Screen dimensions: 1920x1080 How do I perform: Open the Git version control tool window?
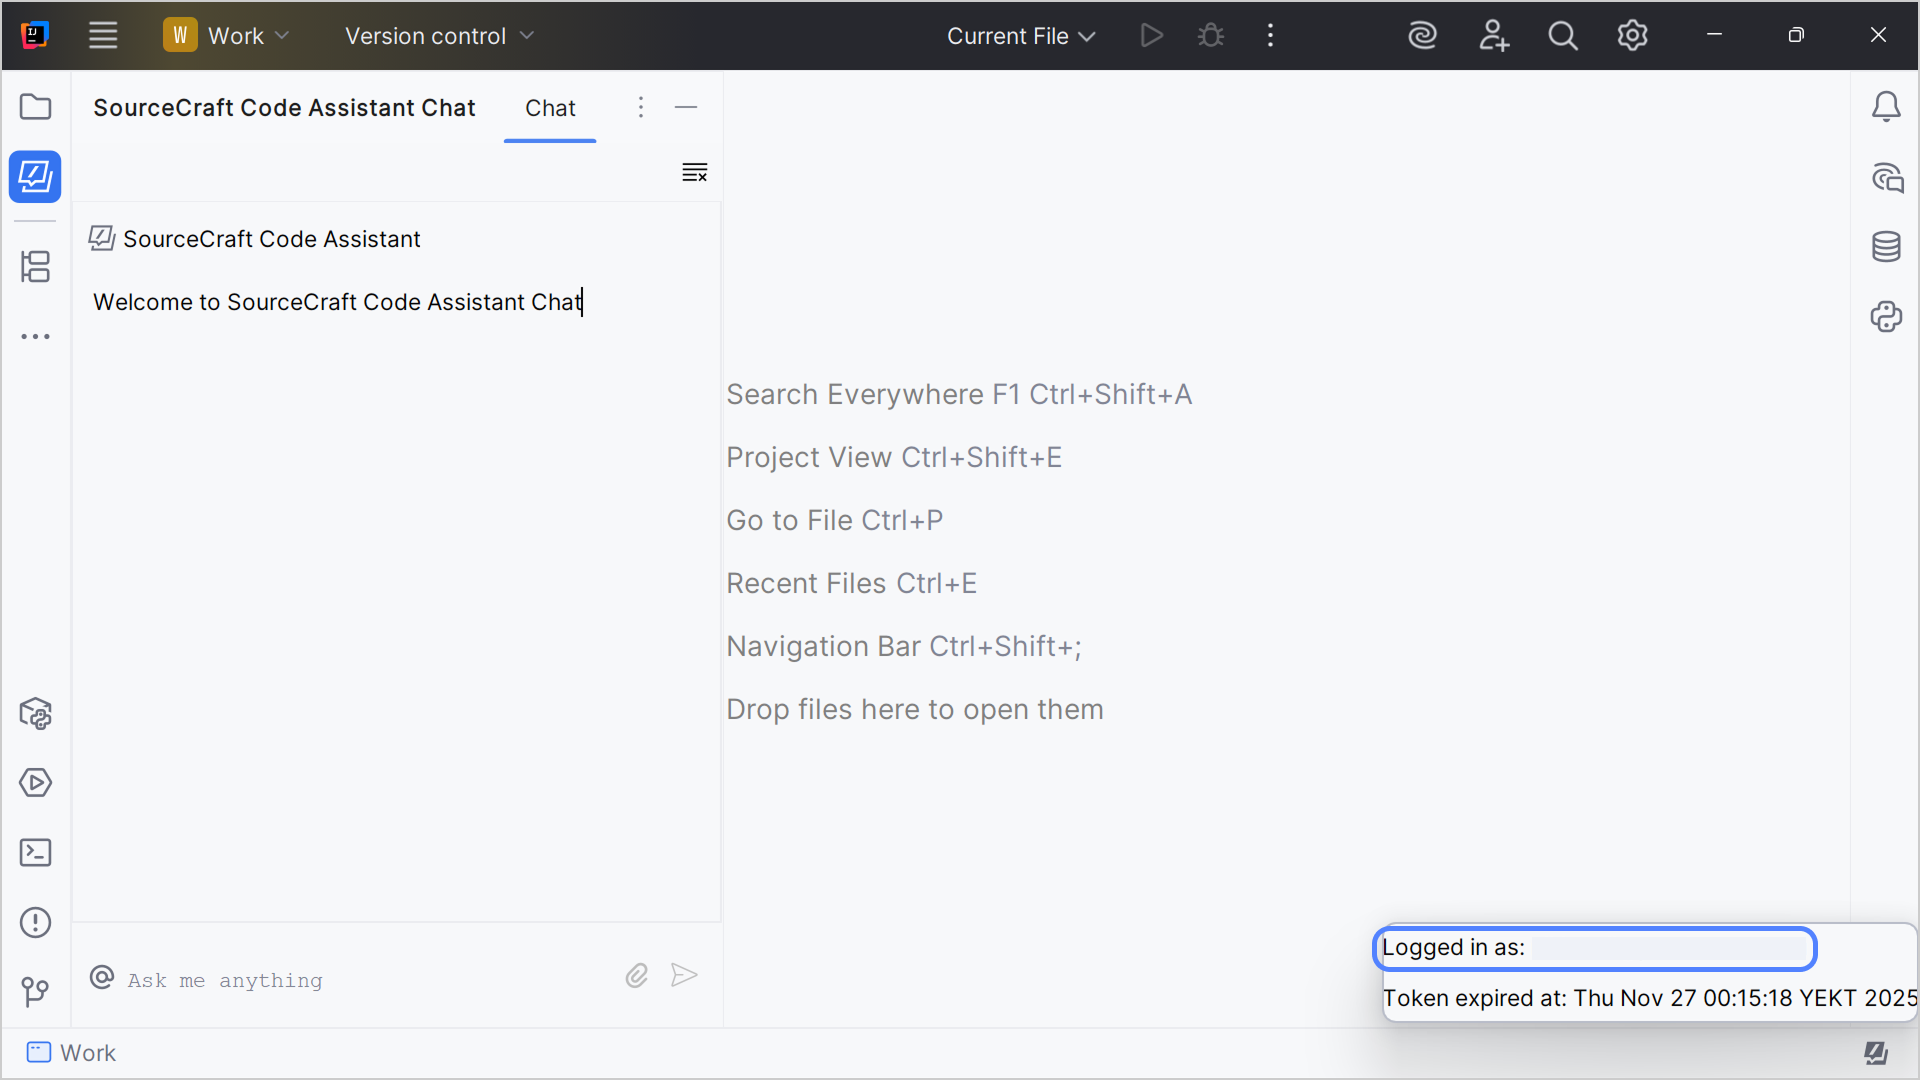click(x=36, y=991)
